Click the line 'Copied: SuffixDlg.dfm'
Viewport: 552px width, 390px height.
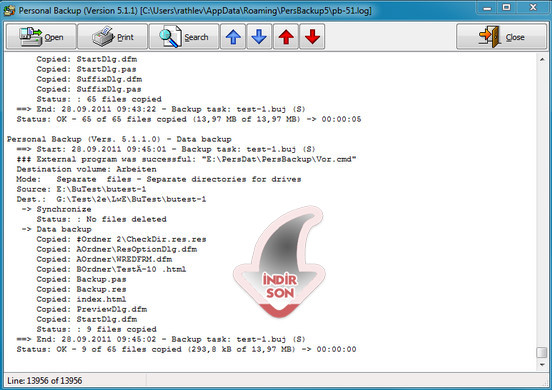89,79
